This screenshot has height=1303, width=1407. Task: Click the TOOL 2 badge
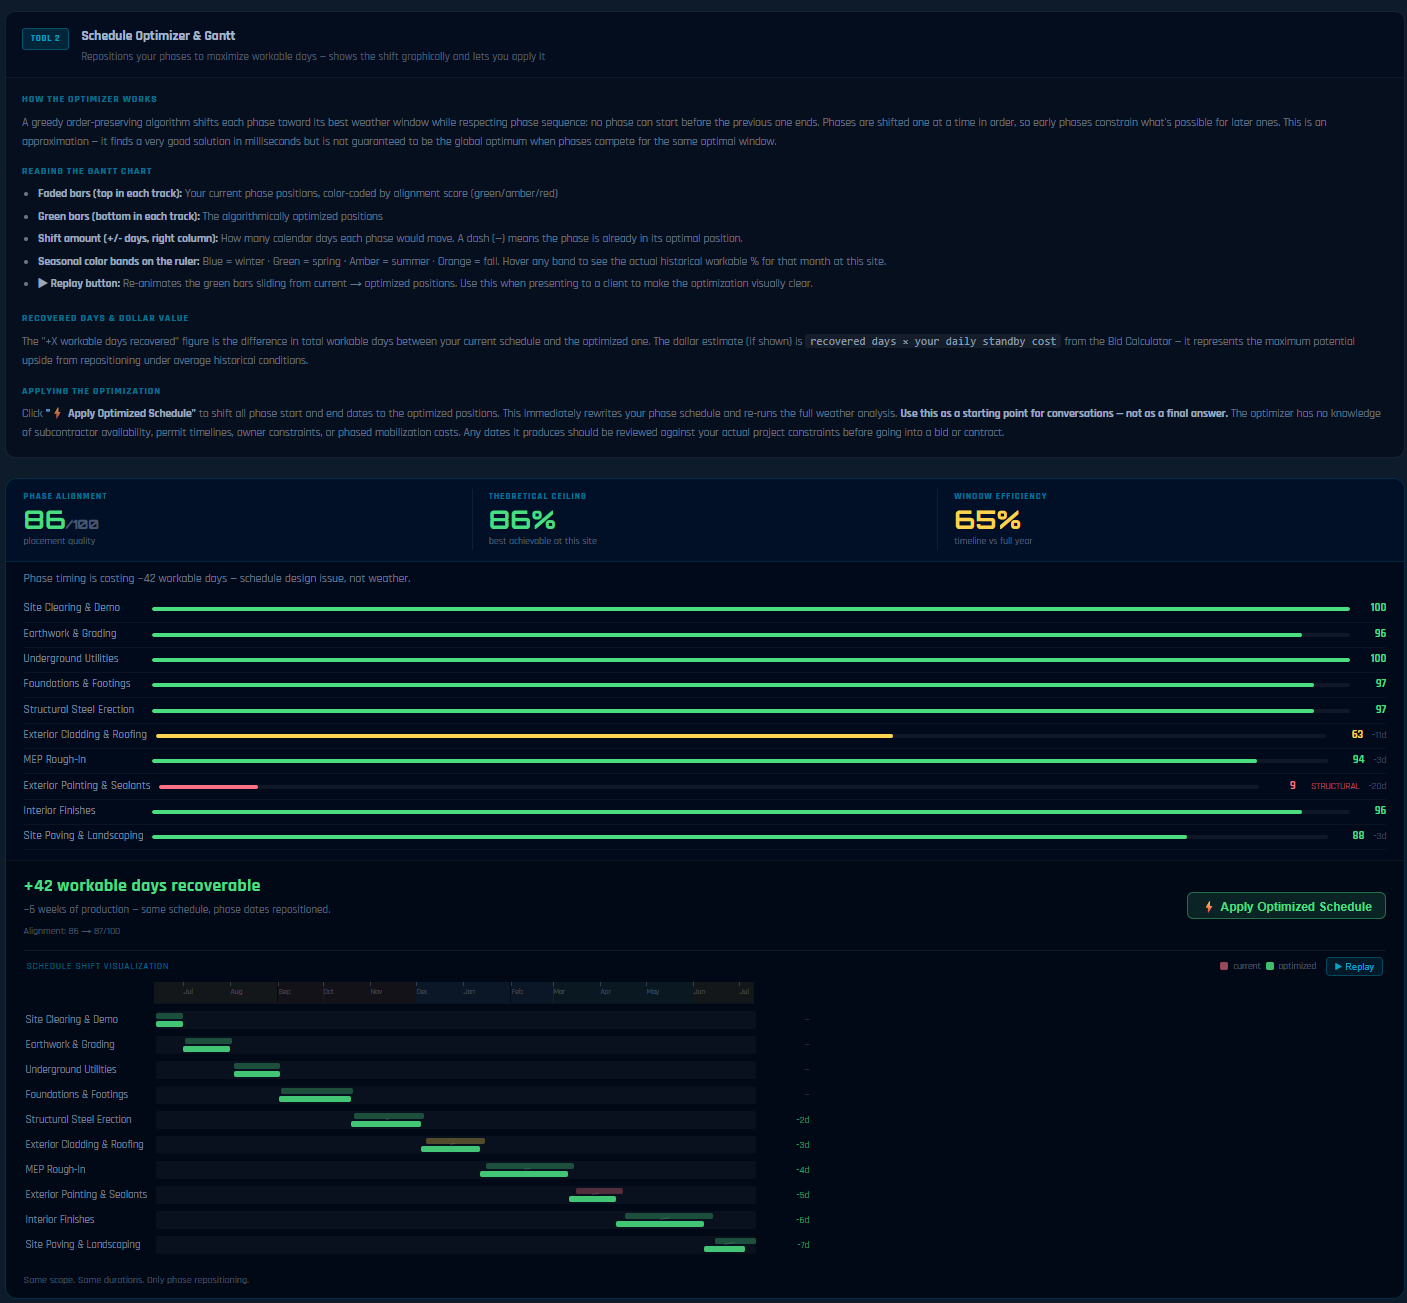[x=45, y=38]
